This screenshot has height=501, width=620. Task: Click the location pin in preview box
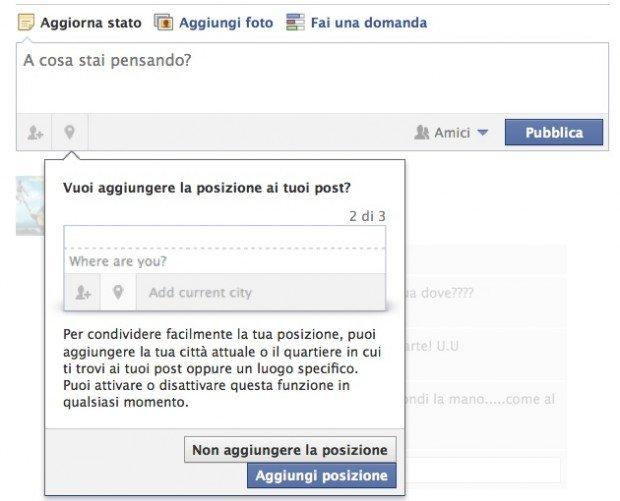pyautogui.click(x=118, y=293)
